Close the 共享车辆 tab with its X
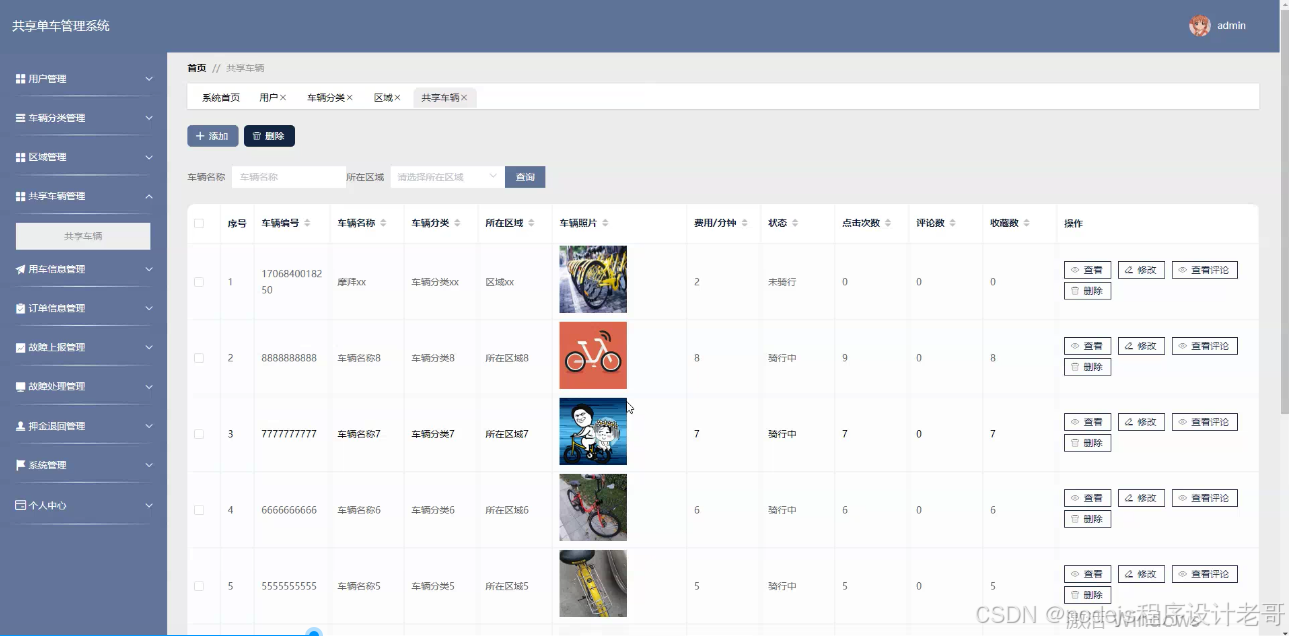1289x636 pixels. pos(464,98)
